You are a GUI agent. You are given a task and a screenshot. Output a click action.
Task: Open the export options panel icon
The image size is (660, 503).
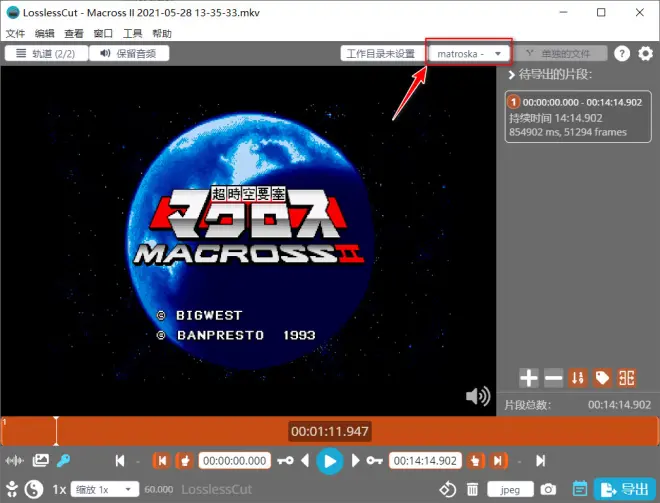point(580,489)
